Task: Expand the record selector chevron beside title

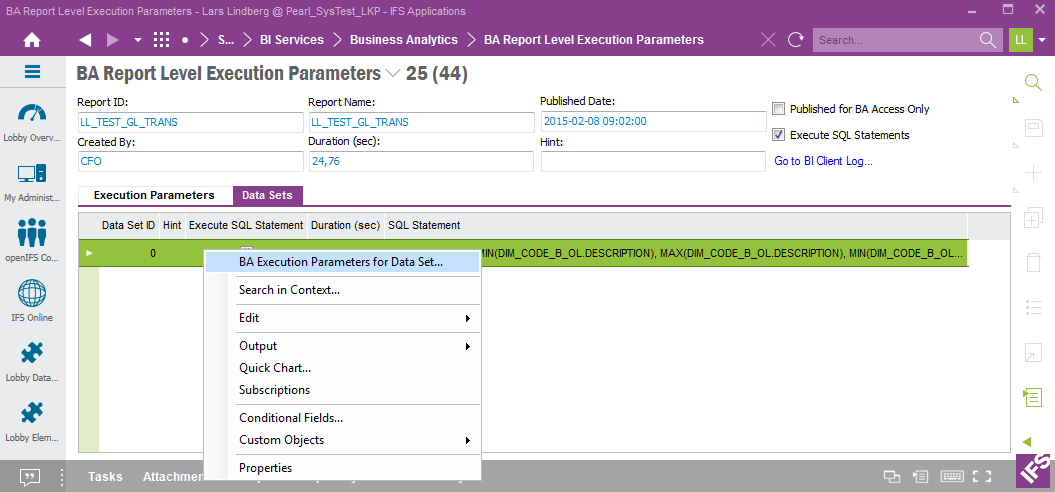Action: pyautogui.click(x=393, y=73)
